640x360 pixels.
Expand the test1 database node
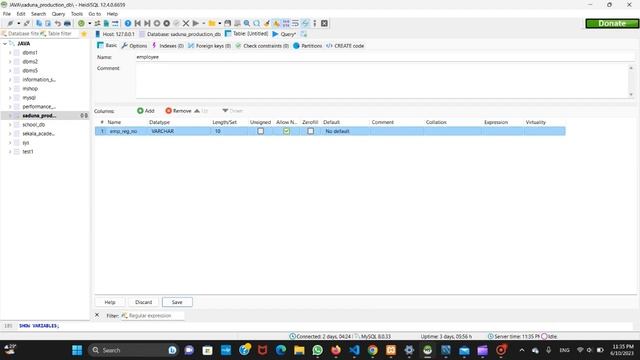point(10,151)
